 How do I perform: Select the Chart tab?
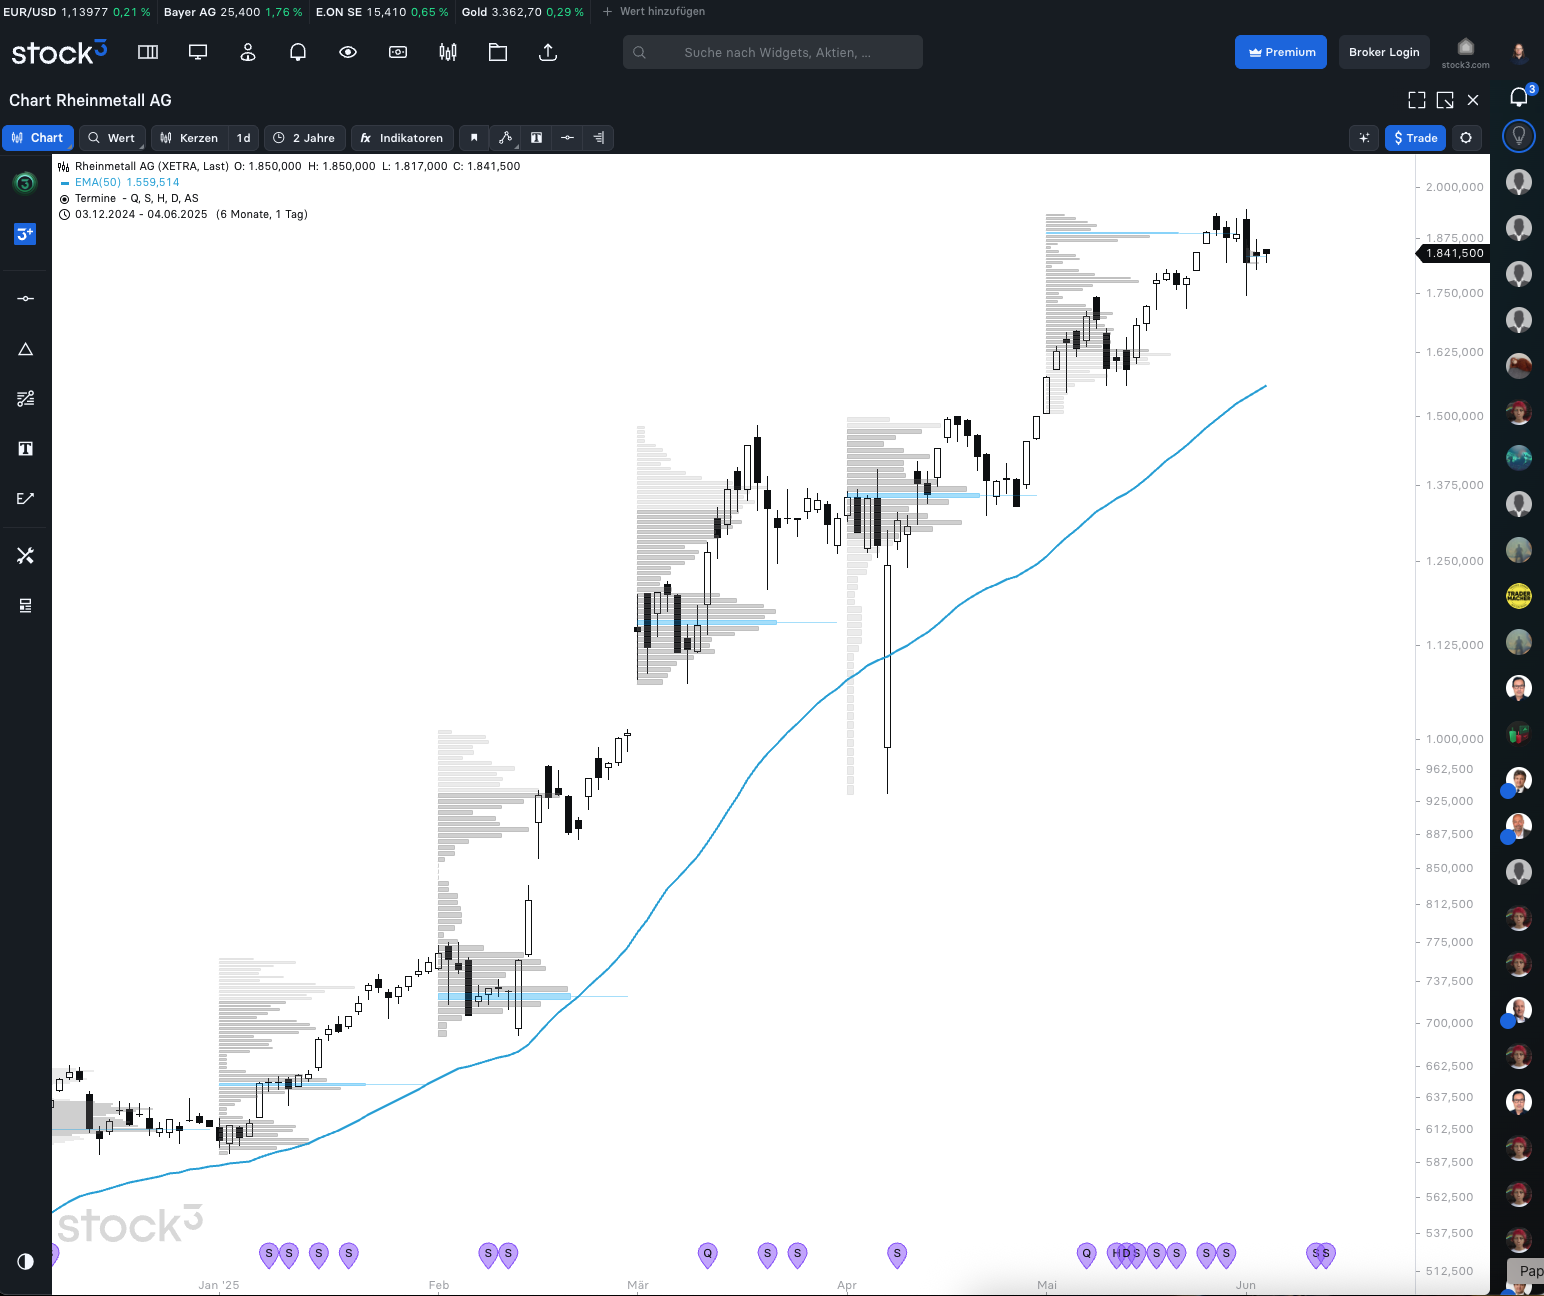(x=37, y=138)
